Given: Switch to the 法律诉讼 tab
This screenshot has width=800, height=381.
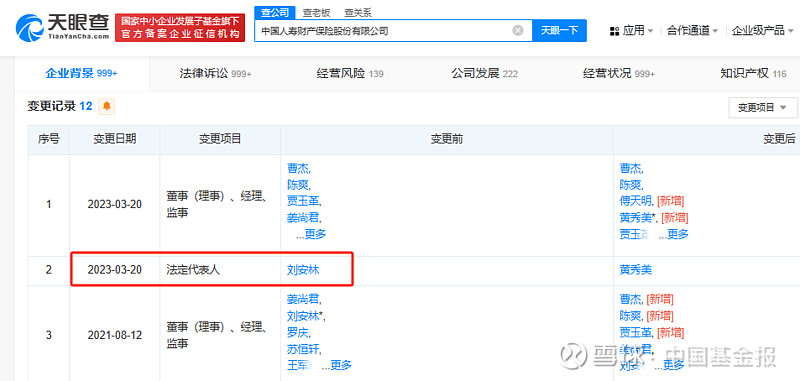Looking at the screenshot, I should [x=215, y=73].
